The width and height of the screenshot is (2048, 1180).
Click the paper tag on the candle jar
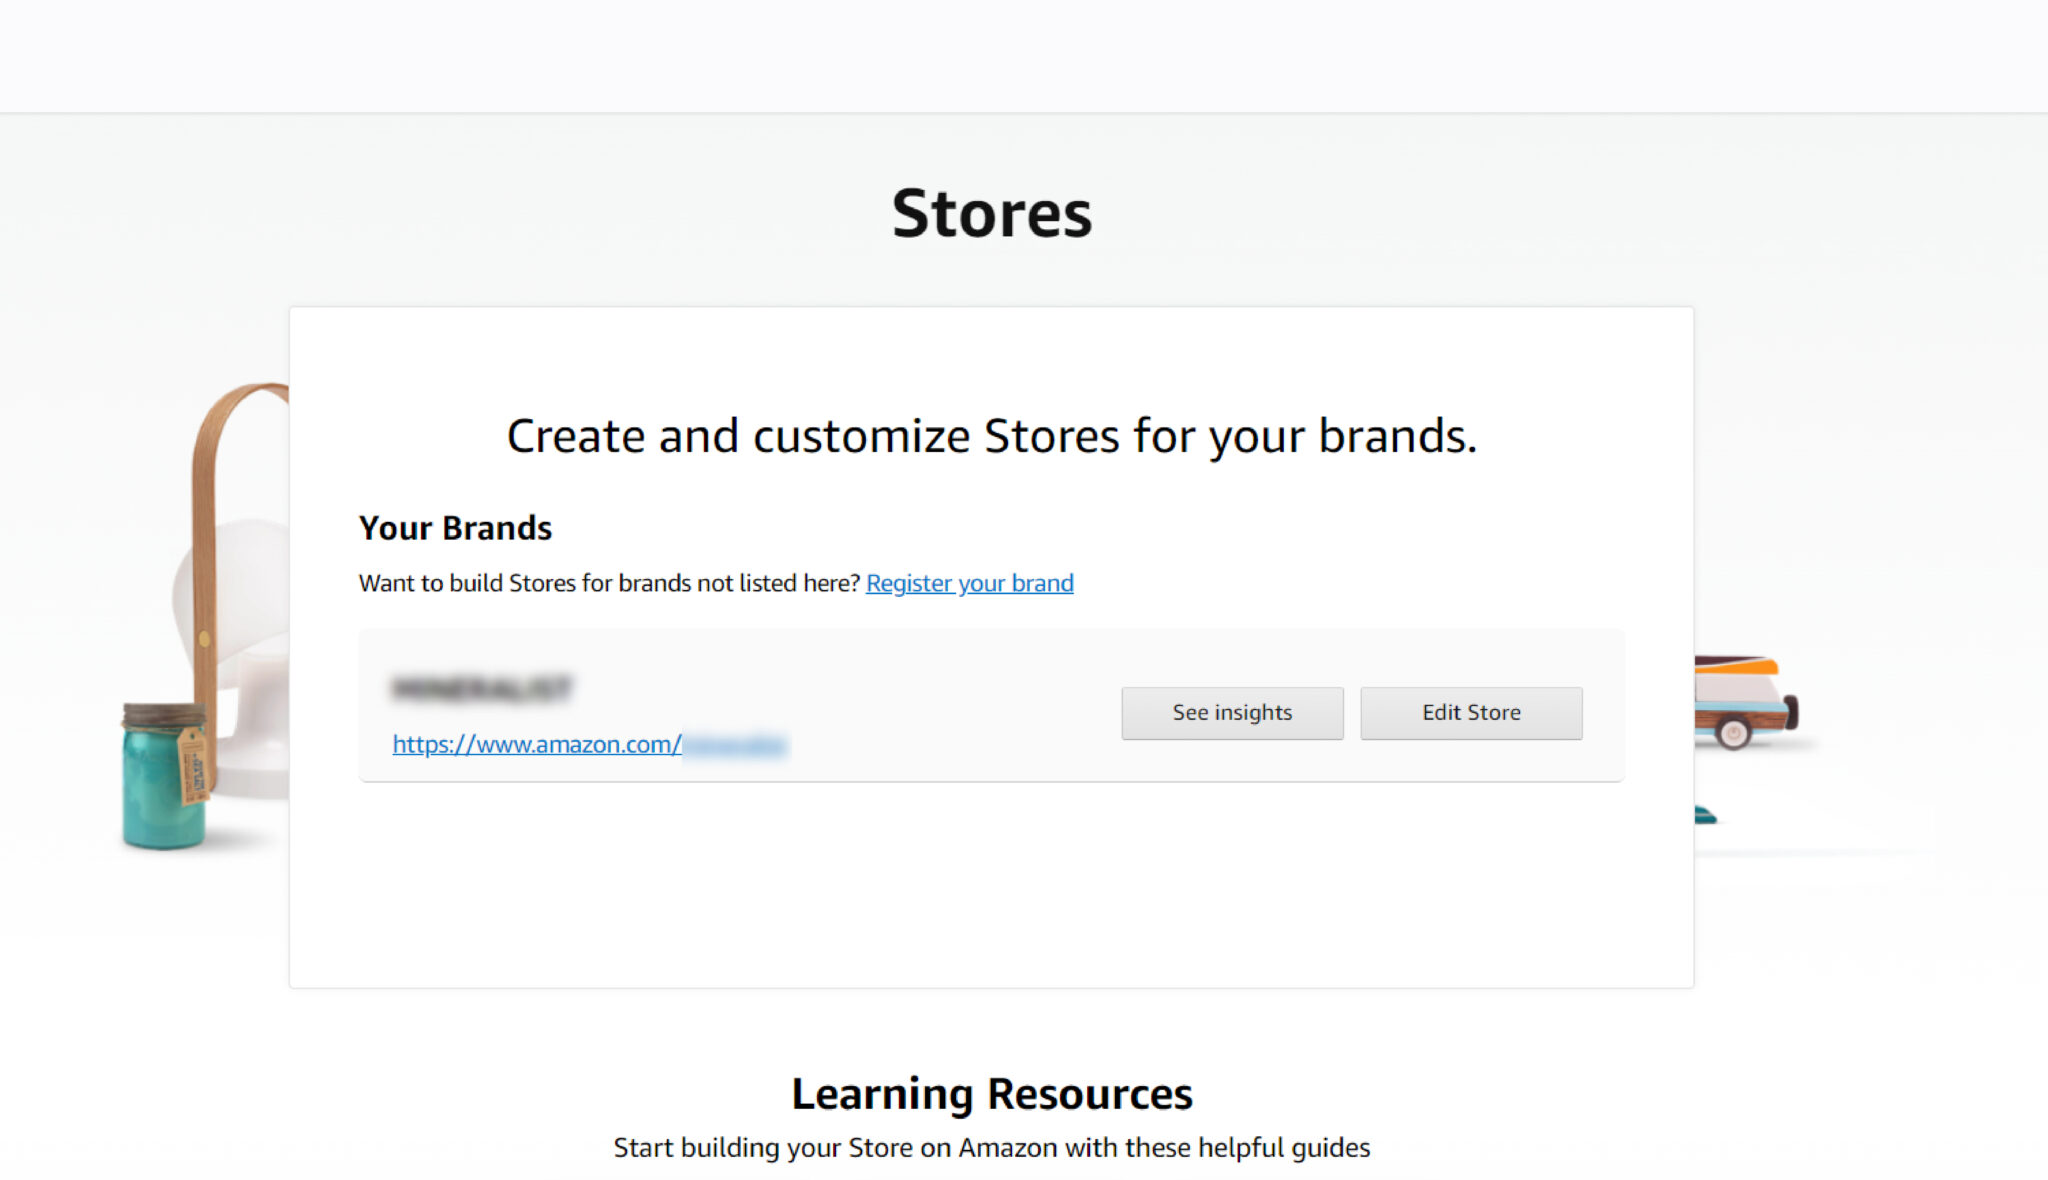coord(192,766)
